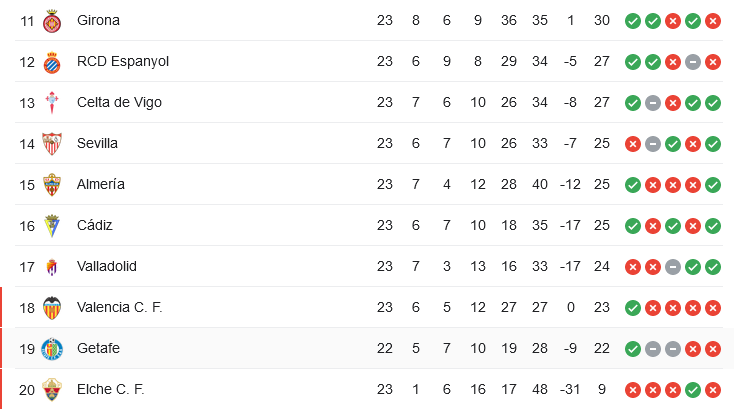Viewport: 734px width, 412px height.
Task: Open the Almería crest icon
Action: [52, 185]
